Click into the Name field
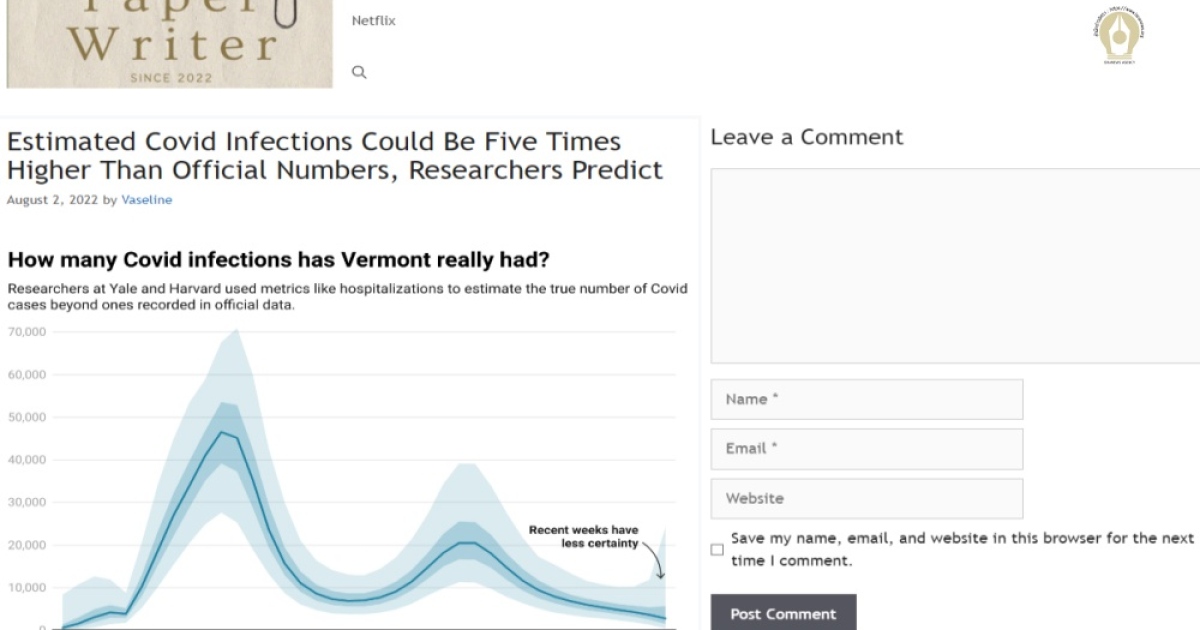Viewport: 1200px width, 630px height. [x=867, y=399]
